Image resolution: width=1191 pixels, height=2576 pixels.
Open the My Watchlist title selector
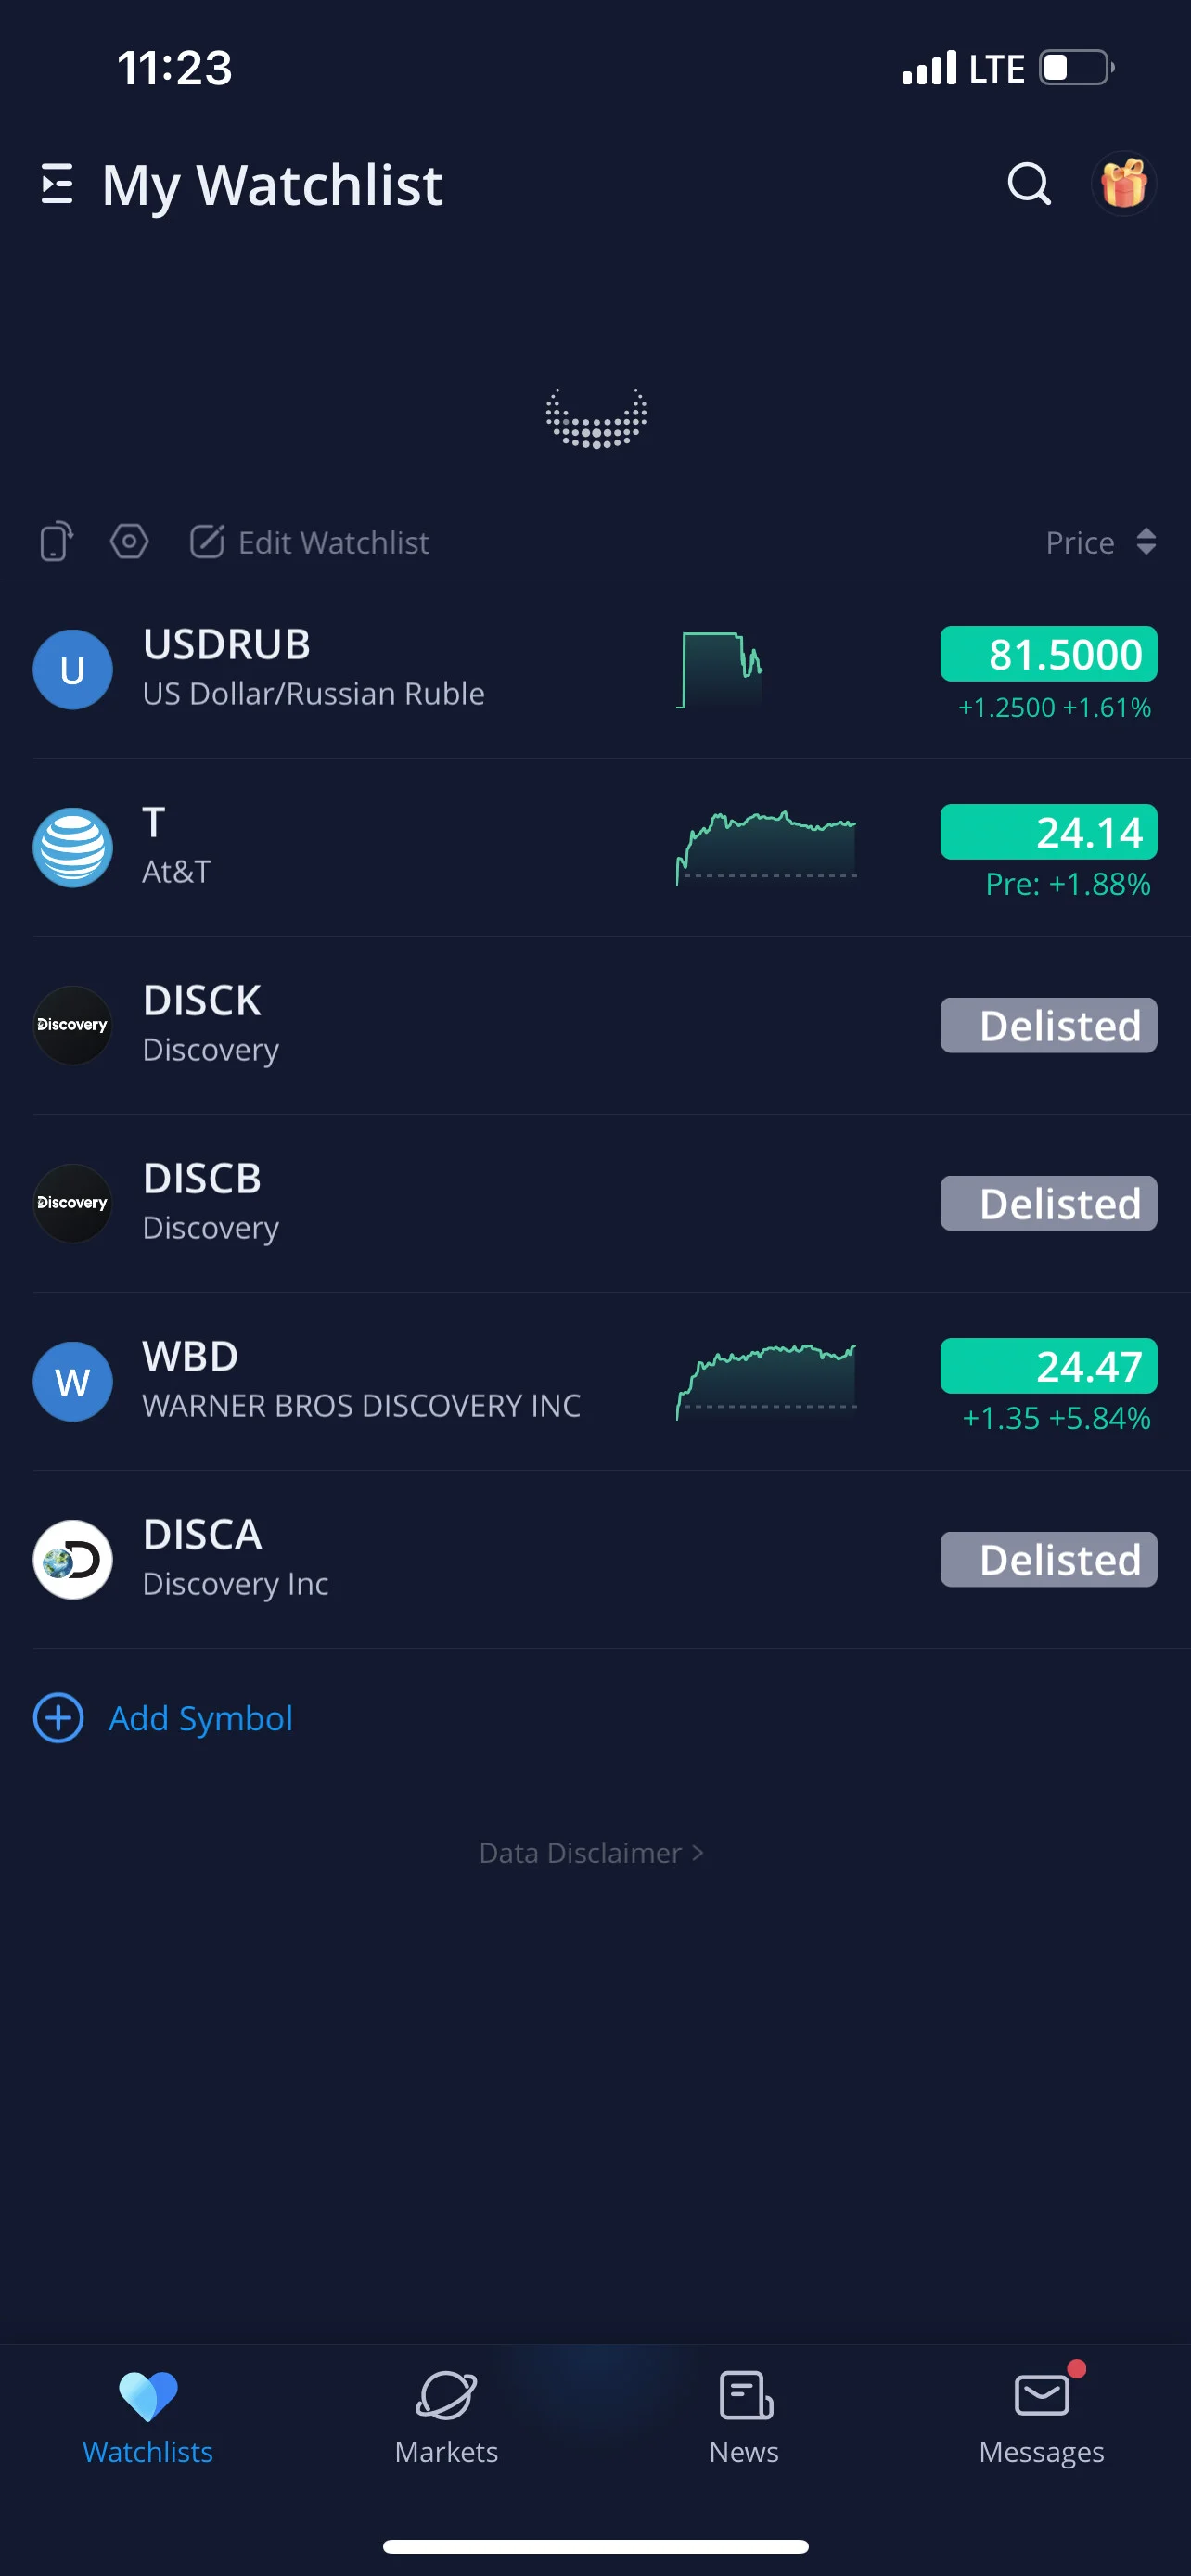[272, 185]
